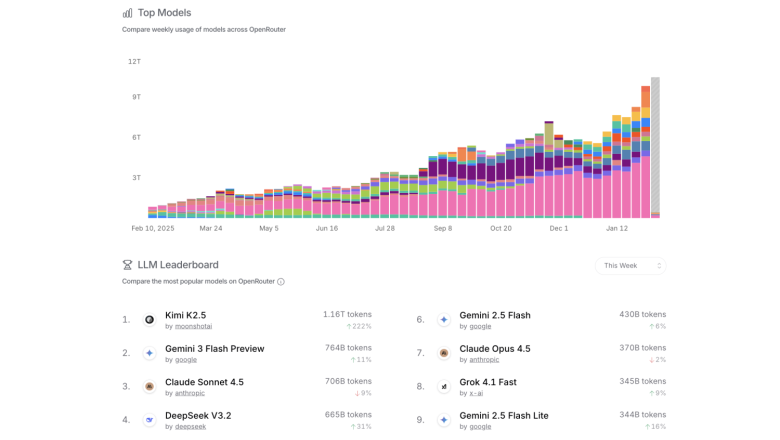780x440 pixels.
Task: Click the Claude Opus 4.5 icon
Action: 443,353
